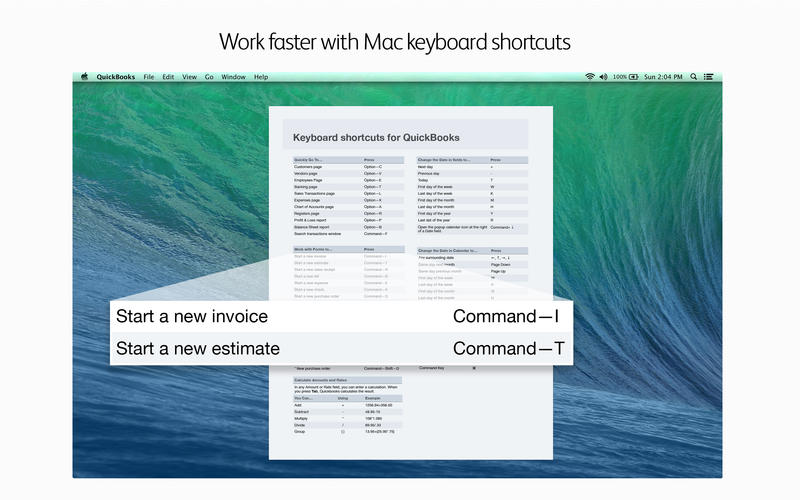Click the battery status icon
The image size is (800, 500).
click(x=634, y=77)
